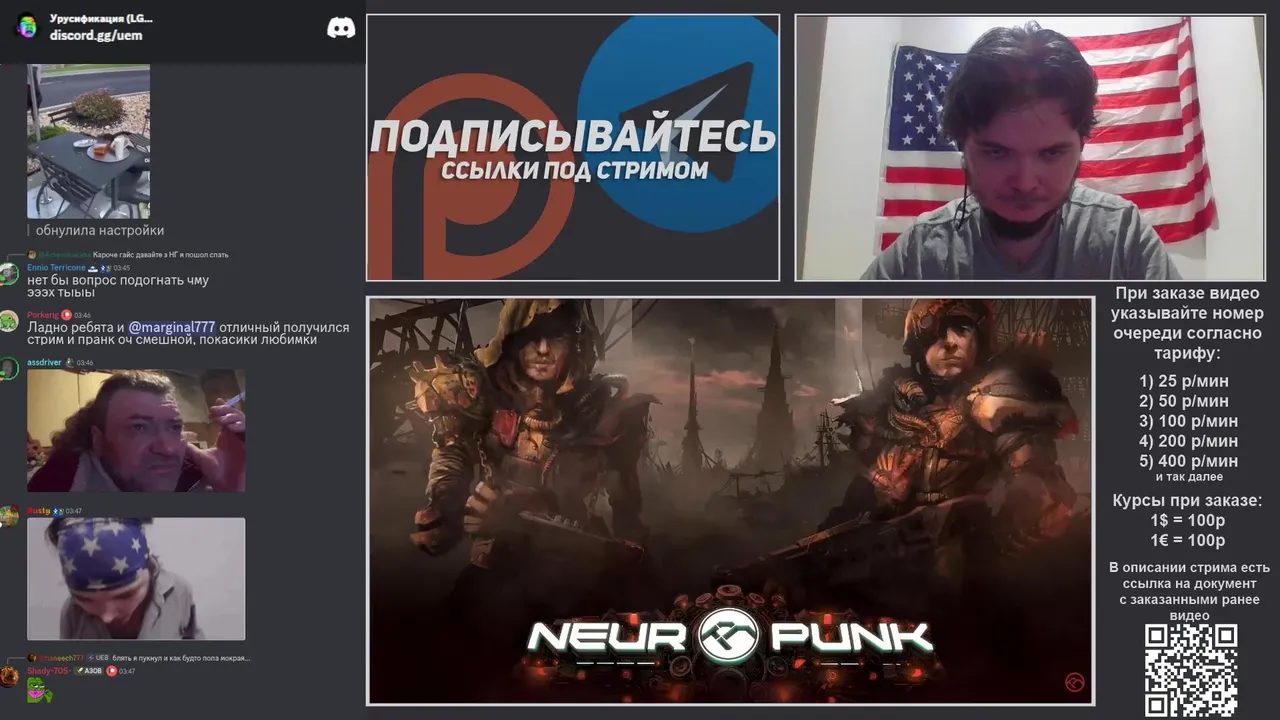Click username Rusty
The image size is (1280, 720).
[38, 511]
